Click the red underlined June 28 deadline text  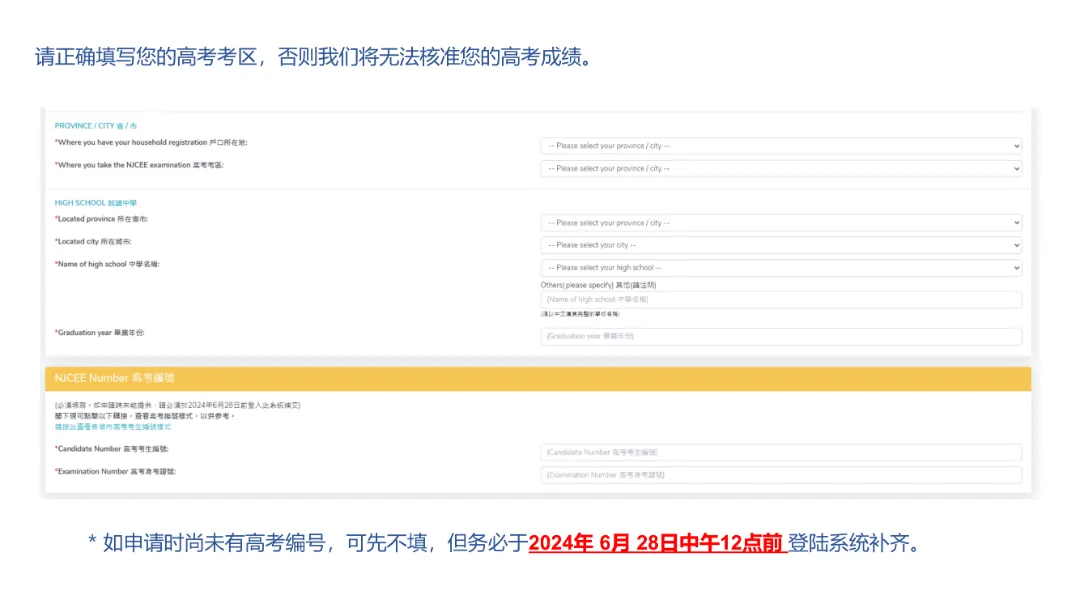click(x=657, y=543)
